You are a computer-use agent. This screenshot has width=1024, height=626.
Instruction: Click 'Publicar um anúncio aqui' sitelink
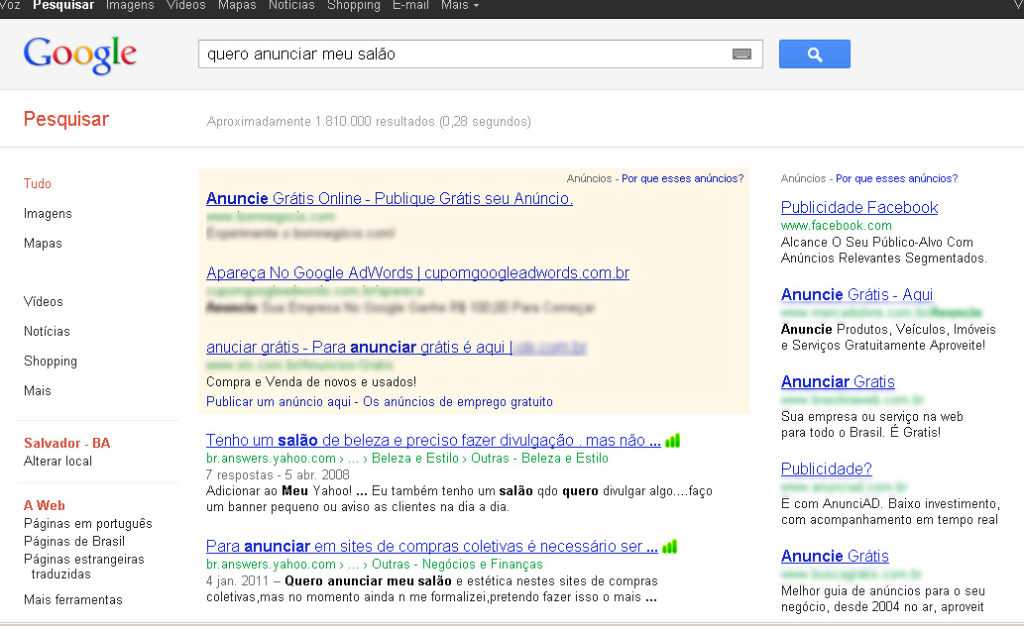(279, 402)
